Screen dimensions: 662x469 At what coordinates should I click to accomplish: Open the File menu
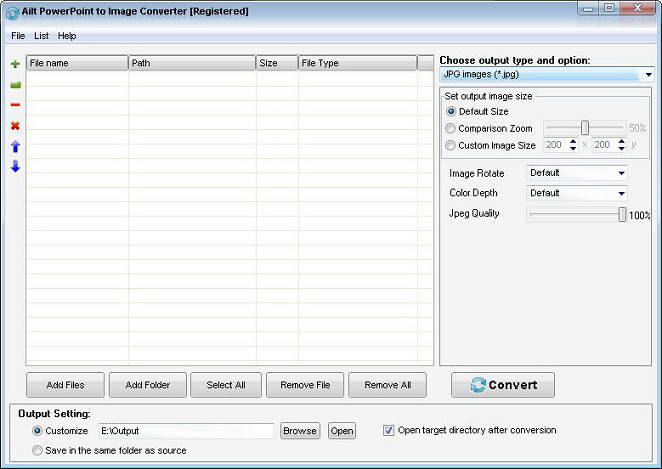pyautogui.click(x=18, y=36)
